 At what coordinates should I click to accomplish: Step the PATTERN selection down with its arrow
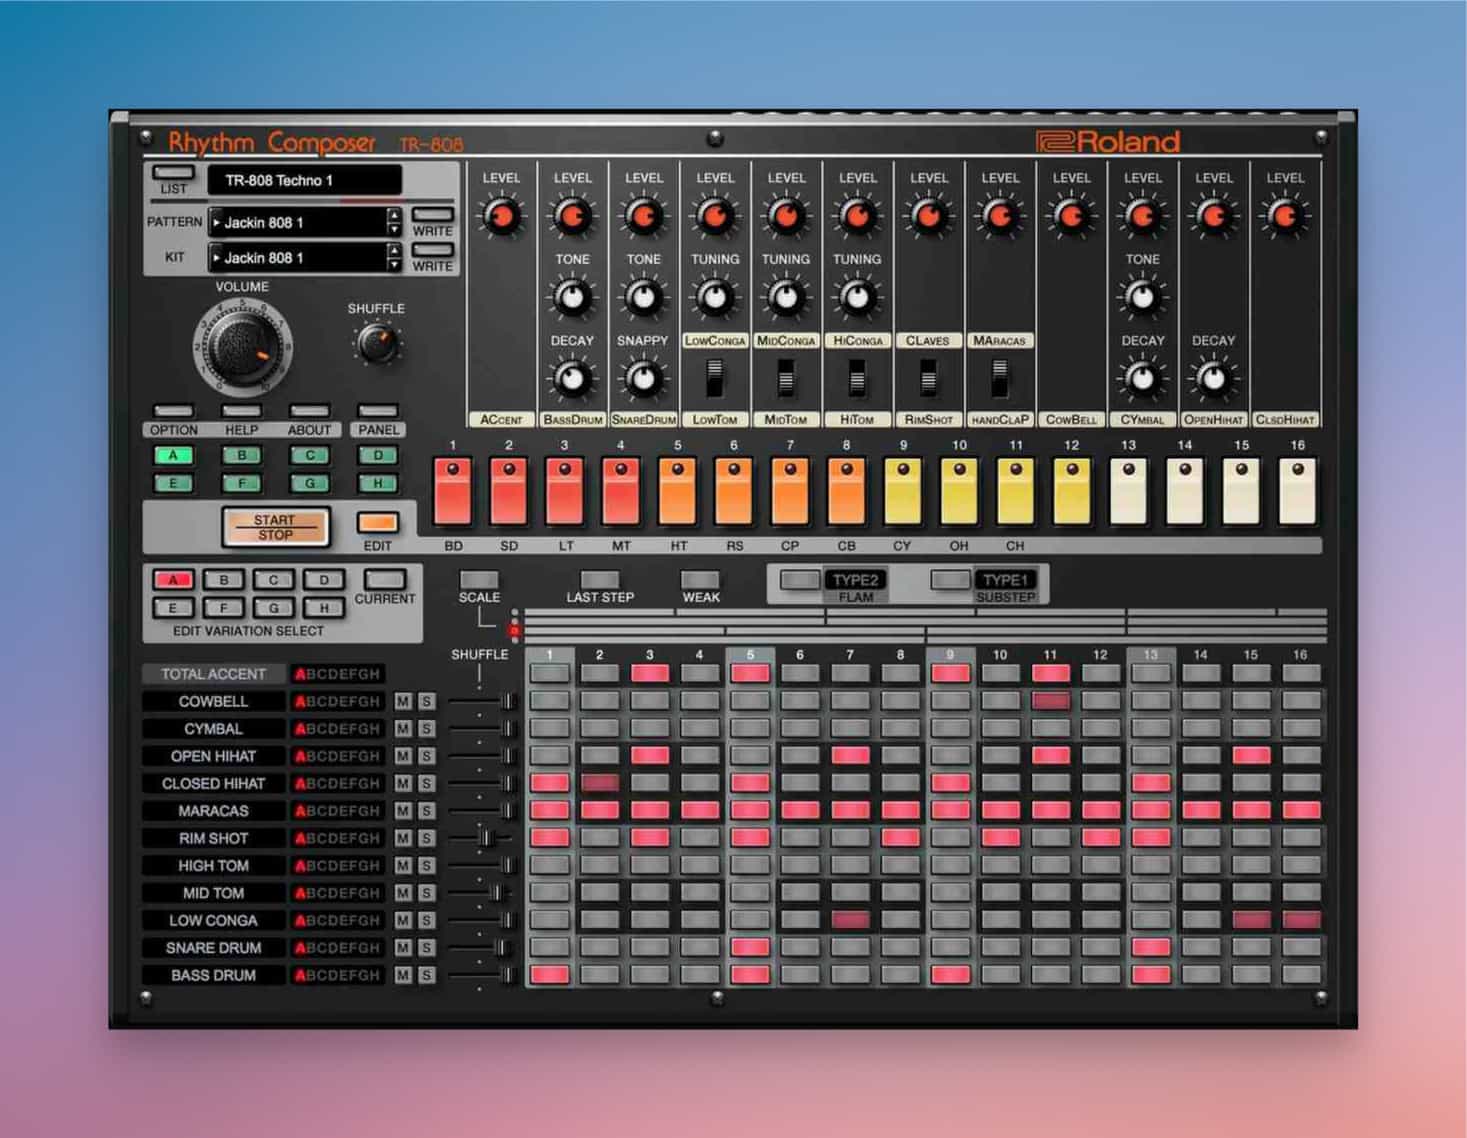point(394,230)
